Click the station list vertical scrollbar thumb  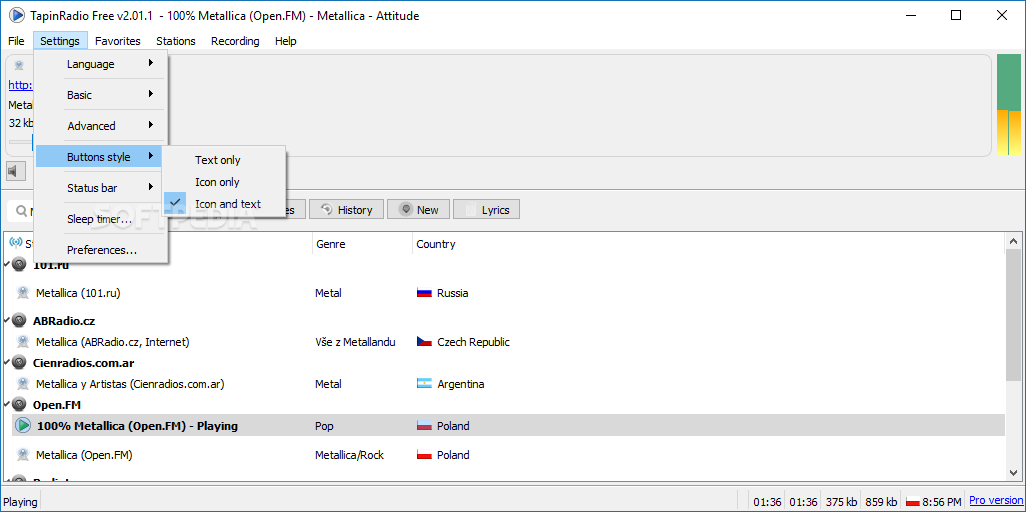point(1013,316)
